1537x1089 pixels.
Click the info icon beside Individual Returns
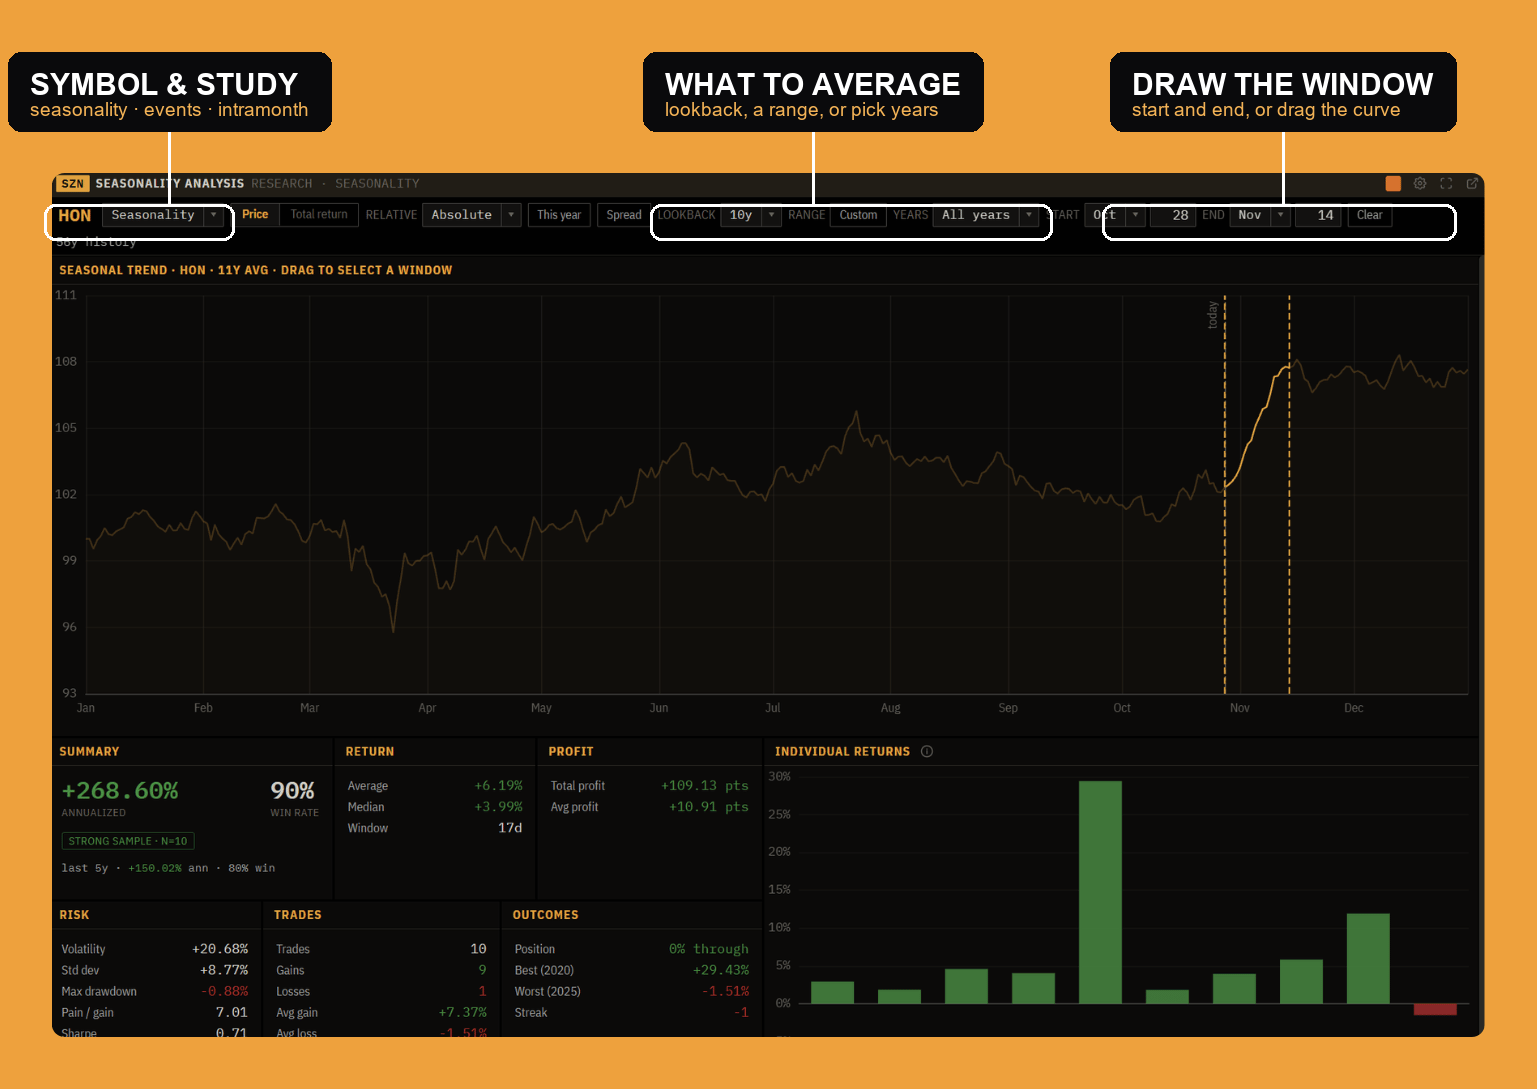coord(927,751)
